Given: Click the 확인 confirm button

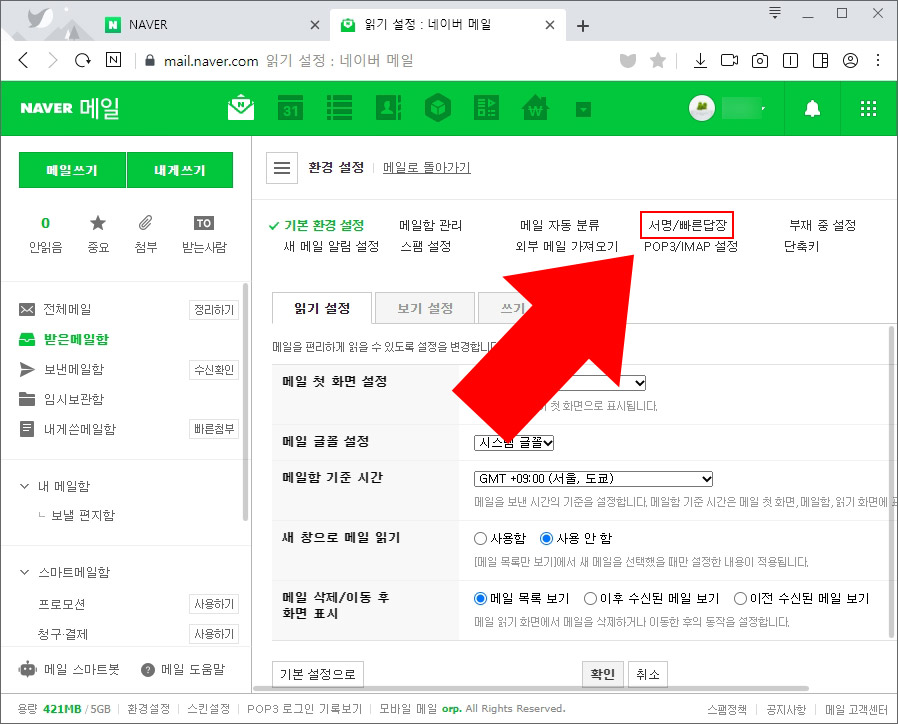Looking at the screenshot, I should [602, 674].
